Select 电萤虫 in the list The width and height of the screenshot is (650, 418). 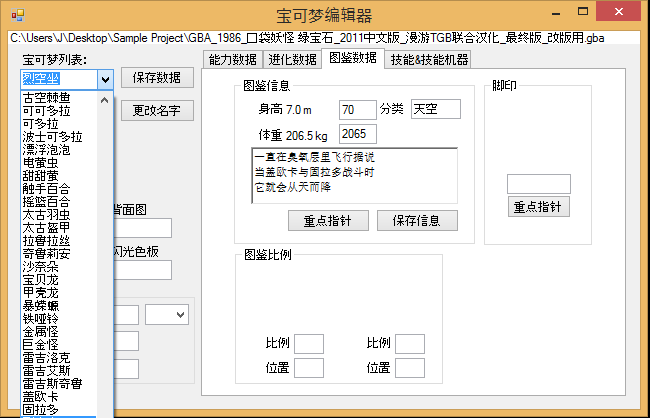59,163
